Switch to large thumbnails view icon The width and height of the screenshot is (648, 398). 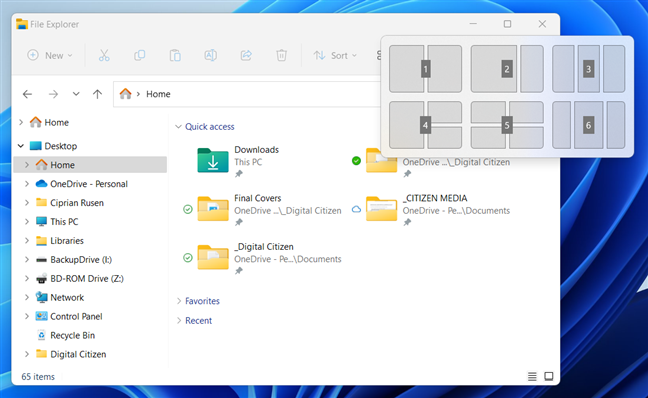pyautogui.click(x=549, y=377)
